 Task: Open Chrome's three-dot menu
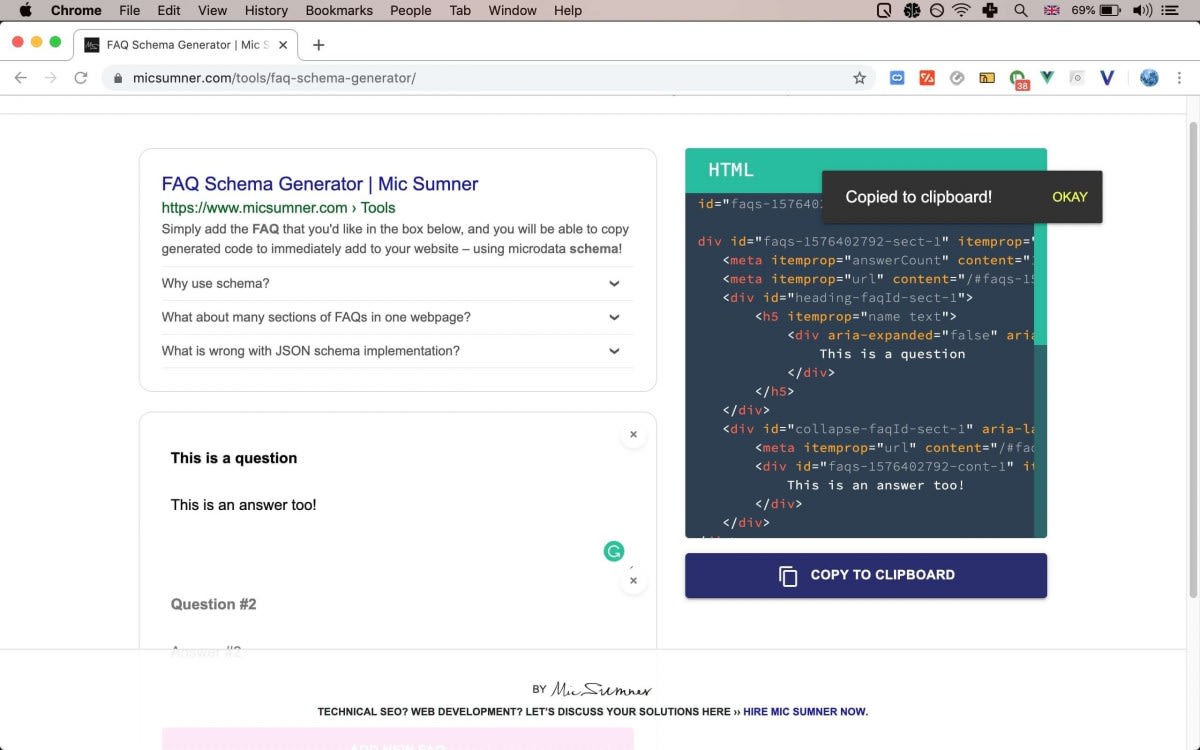pos(1181,78)
